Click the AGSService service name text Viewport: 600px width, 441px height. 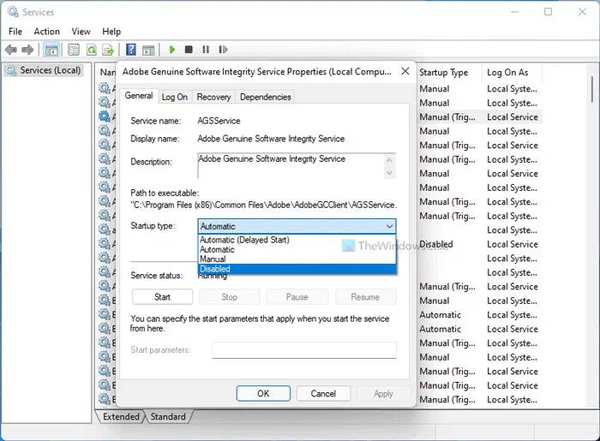pos(219,121)
